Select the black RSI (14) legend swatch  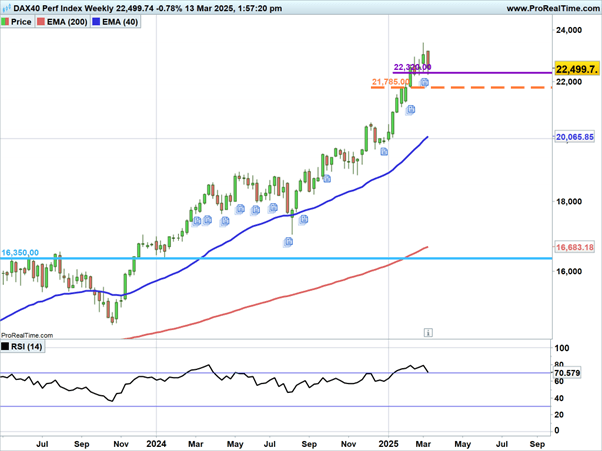coord(5,347)
